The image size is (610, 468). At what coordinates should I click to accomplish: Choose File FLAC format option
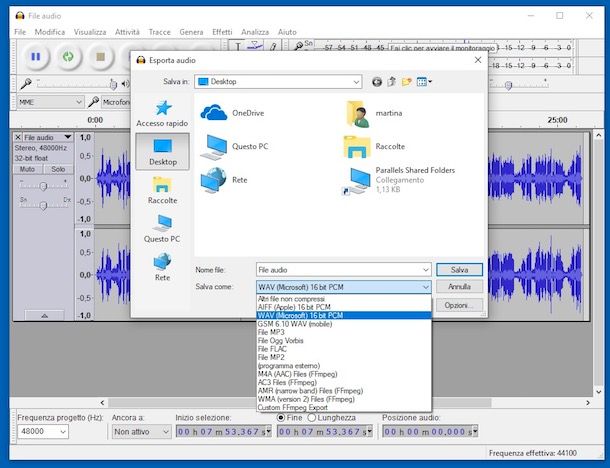point(344,349)
